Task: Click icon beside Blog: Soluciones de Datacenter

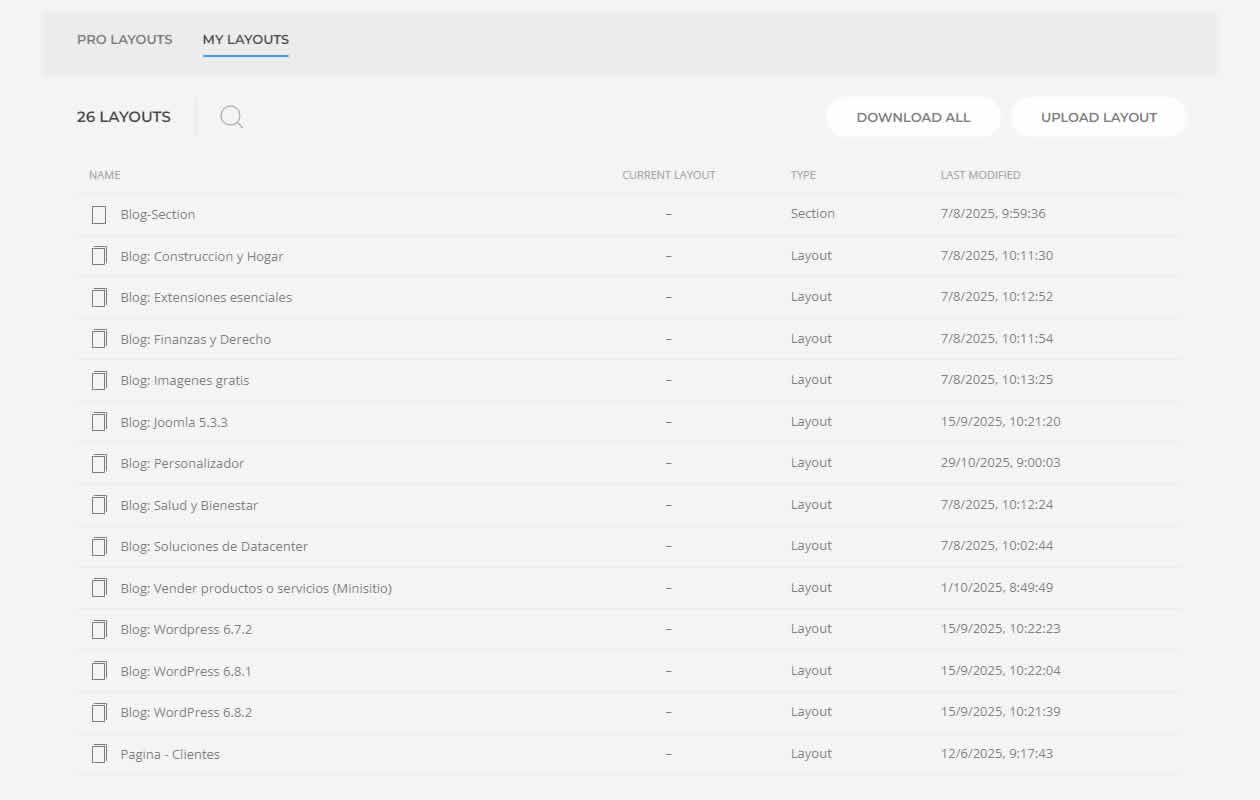Action: [x=99, y=547]
